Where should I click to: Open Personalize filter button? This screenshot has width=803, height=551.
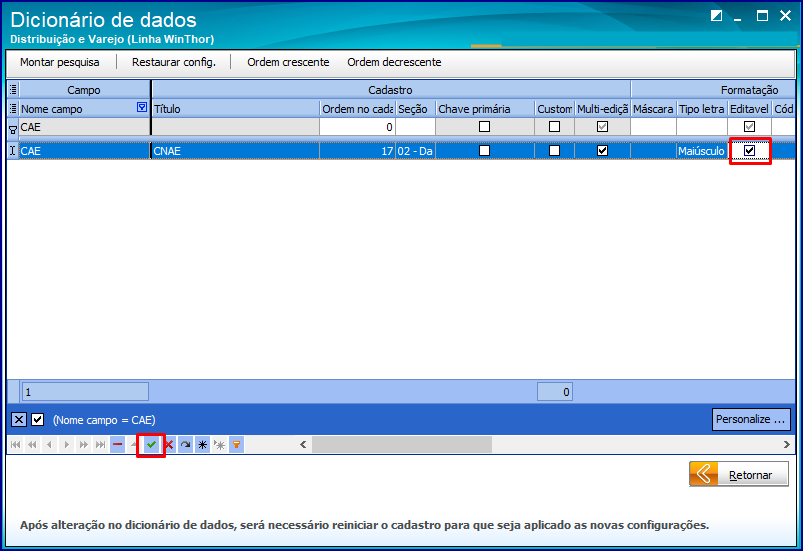[x=751, y=419]
